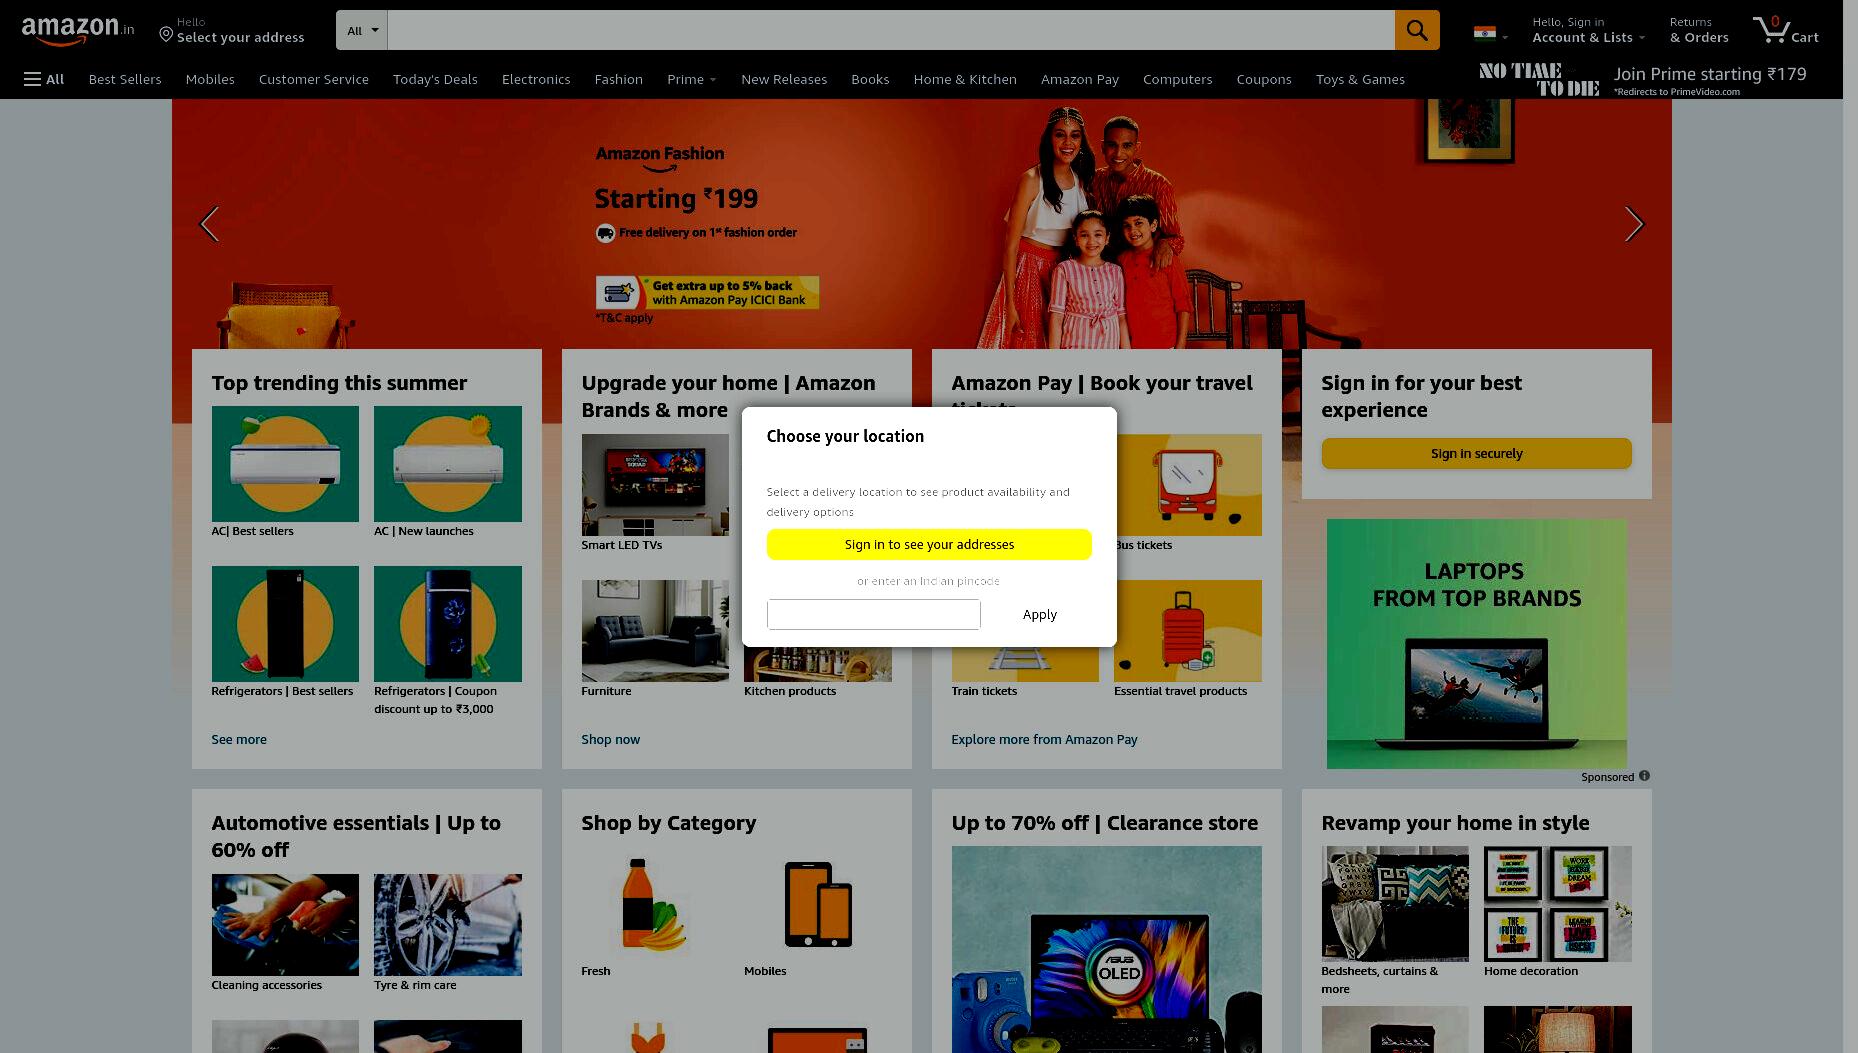Click Returns & Orders link
Viewport: 1858px width, 1053px height.
pos(1699,30)
